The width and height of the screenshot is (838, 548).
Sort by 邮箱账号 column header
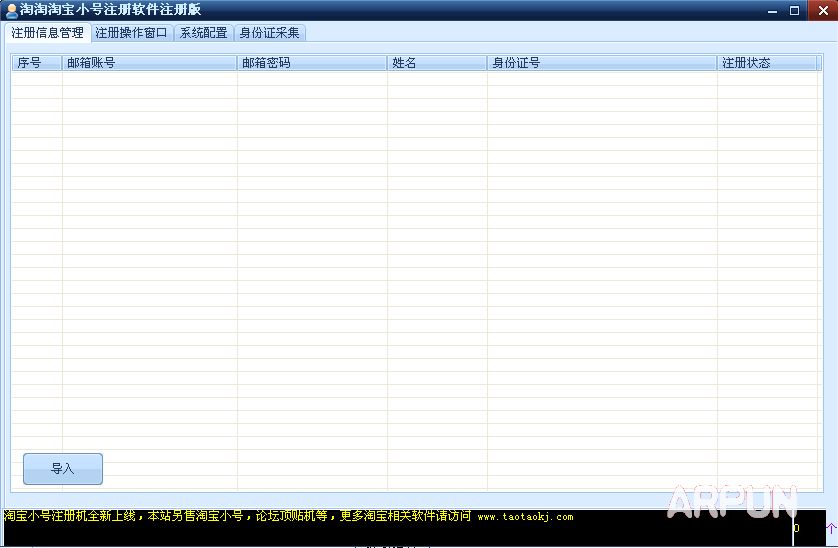149,63
